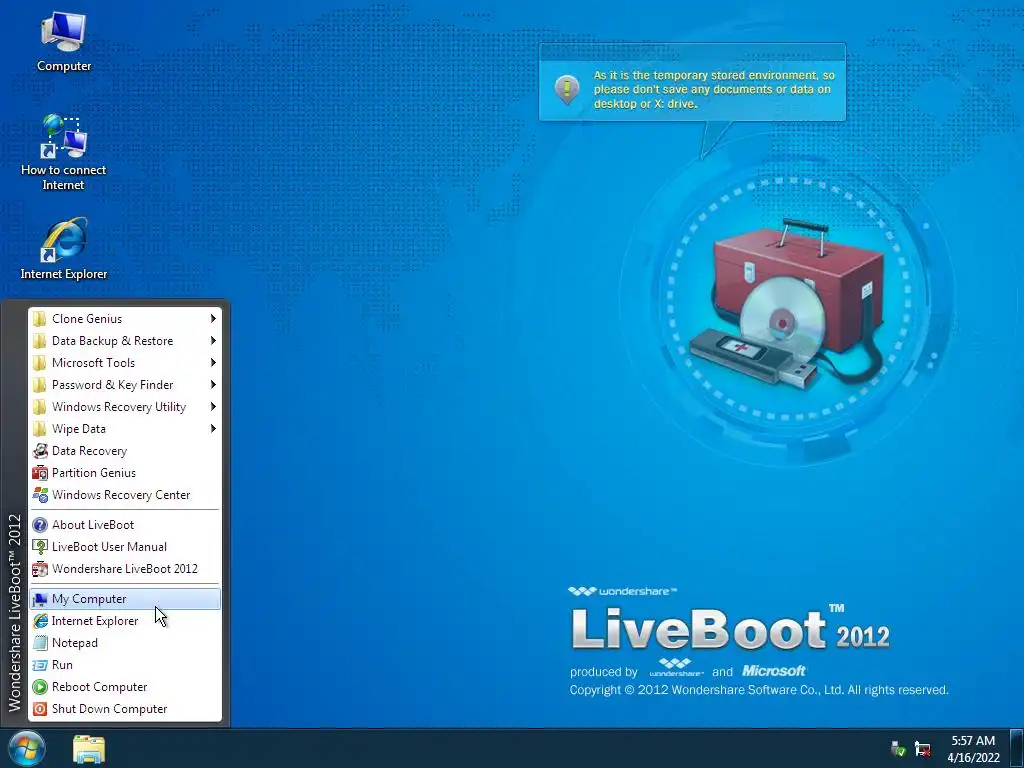Viewport: 1024px width, 768px height.
Task: Choose Password & Key Finder entry
Action: (125, 385)
